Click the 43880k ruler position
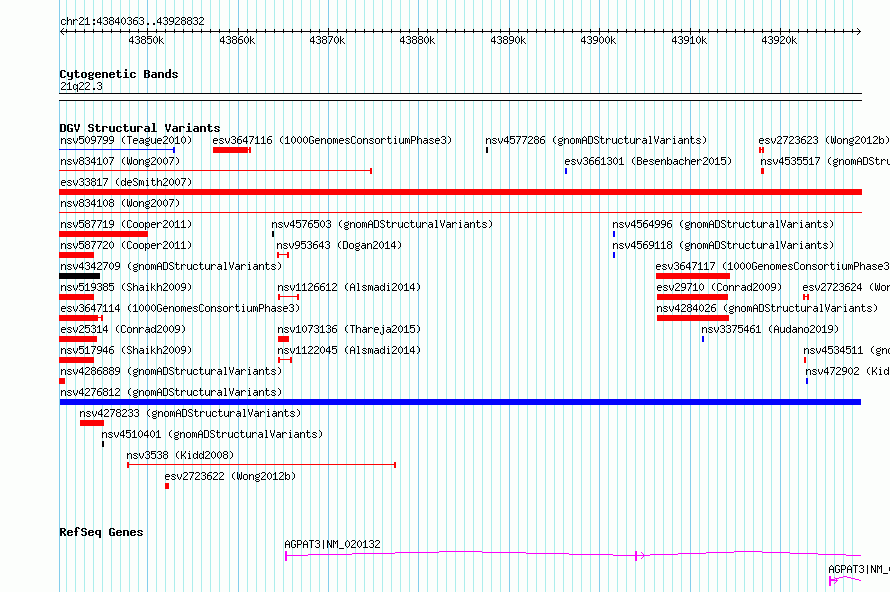890x592 pixels. (417, 40)
